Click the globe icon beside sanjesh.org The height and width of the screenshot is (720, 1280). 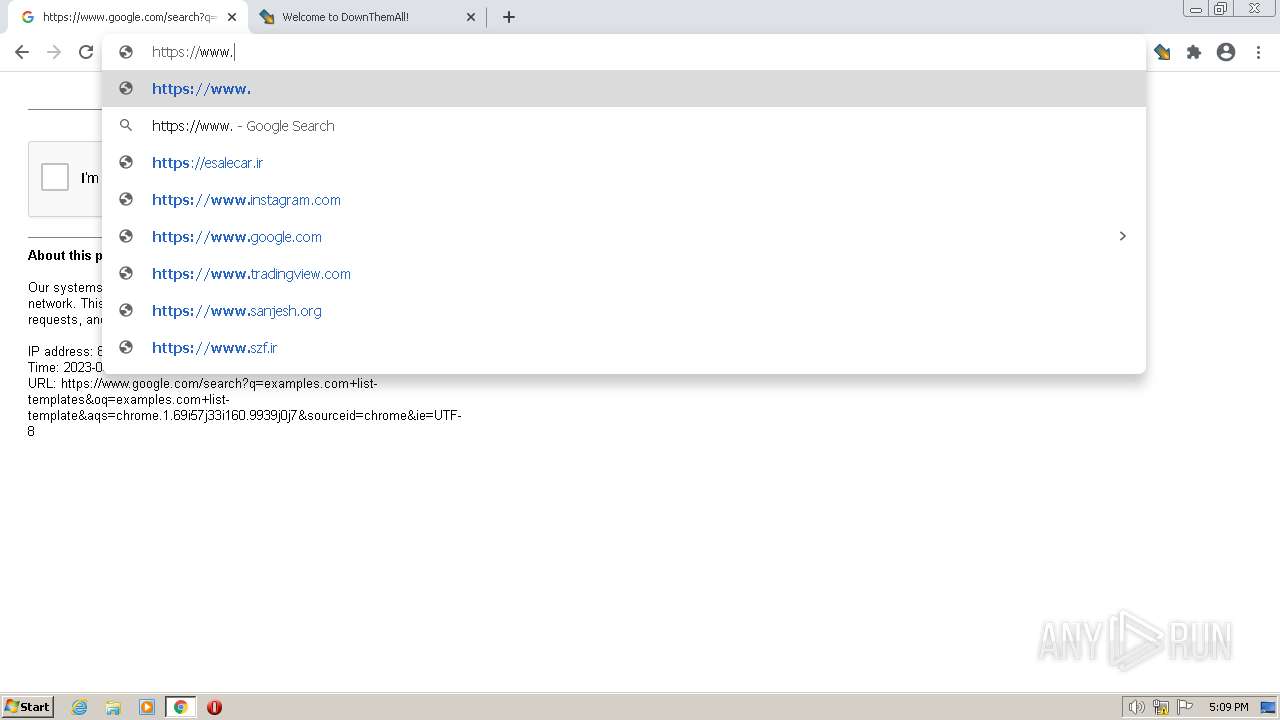click(x=126, y=310)
